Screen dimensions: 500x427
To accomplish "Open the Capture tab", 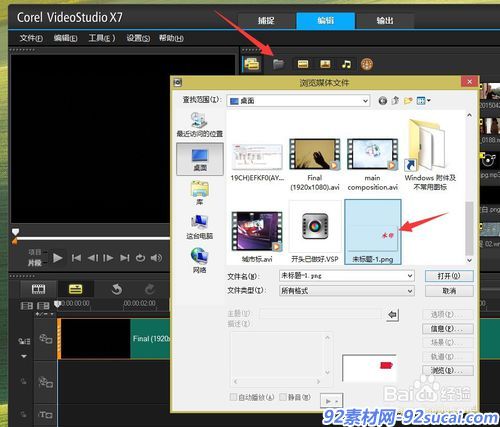I will [266, 21].
